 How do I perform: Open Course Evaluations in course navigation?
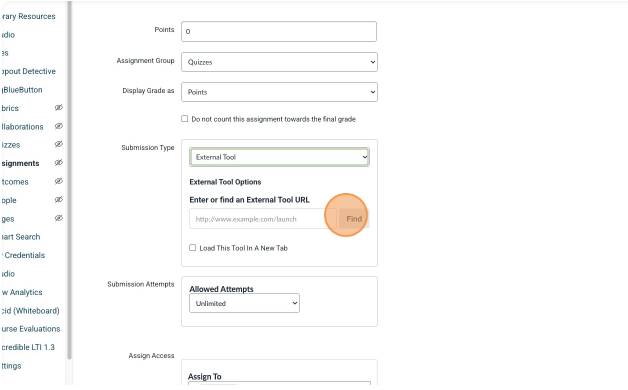point(30,329)
